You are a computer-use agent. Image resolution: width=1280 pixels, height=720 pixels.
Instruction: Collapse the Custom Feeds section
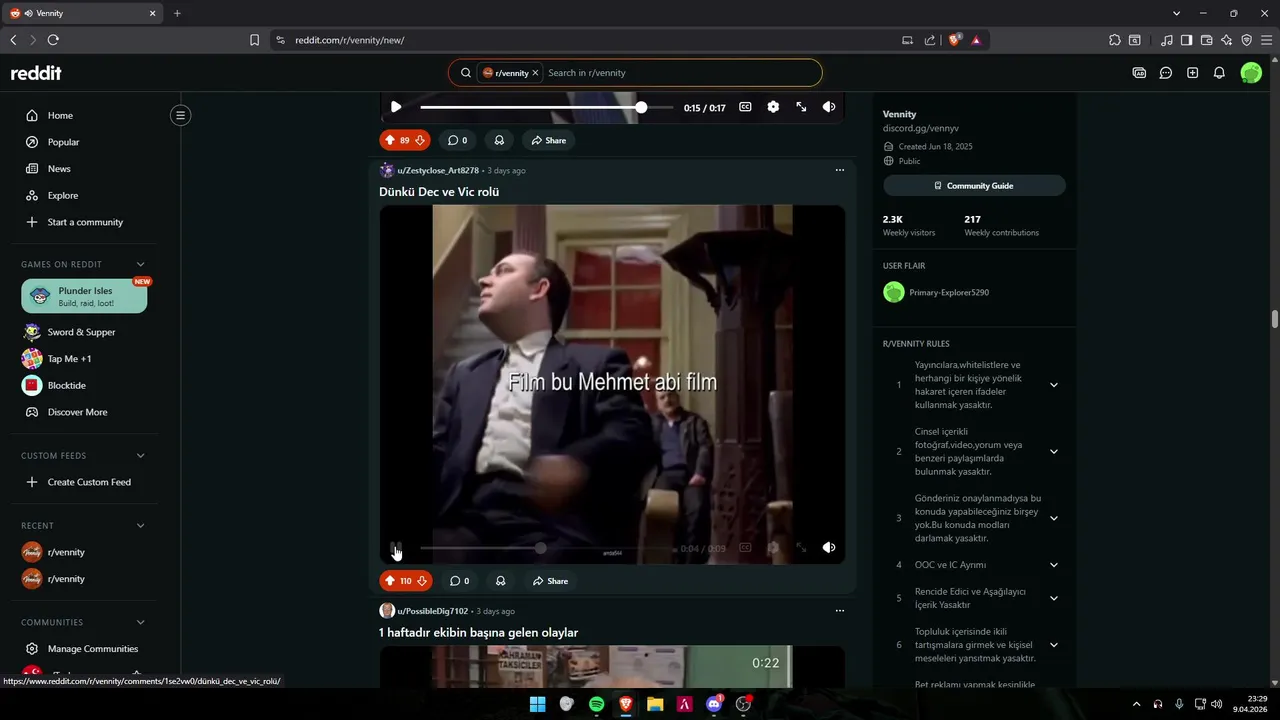140,456
